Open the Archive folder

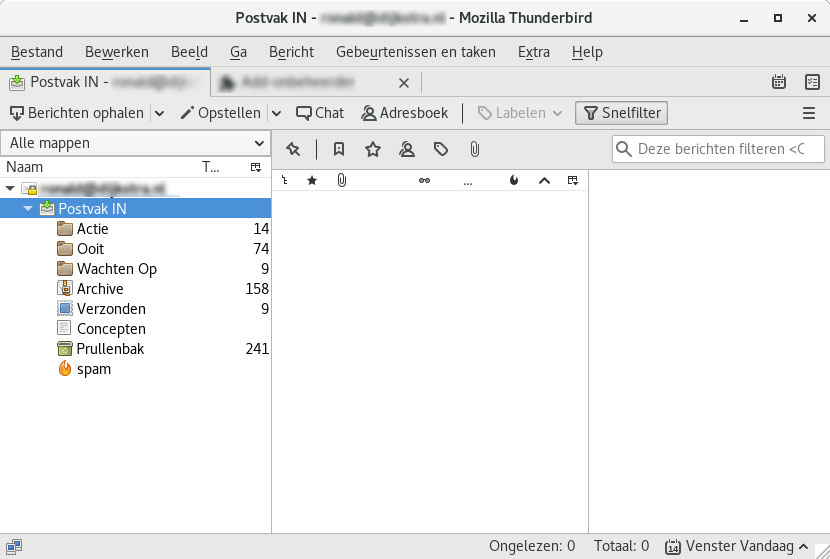click(x=136, y=289)
